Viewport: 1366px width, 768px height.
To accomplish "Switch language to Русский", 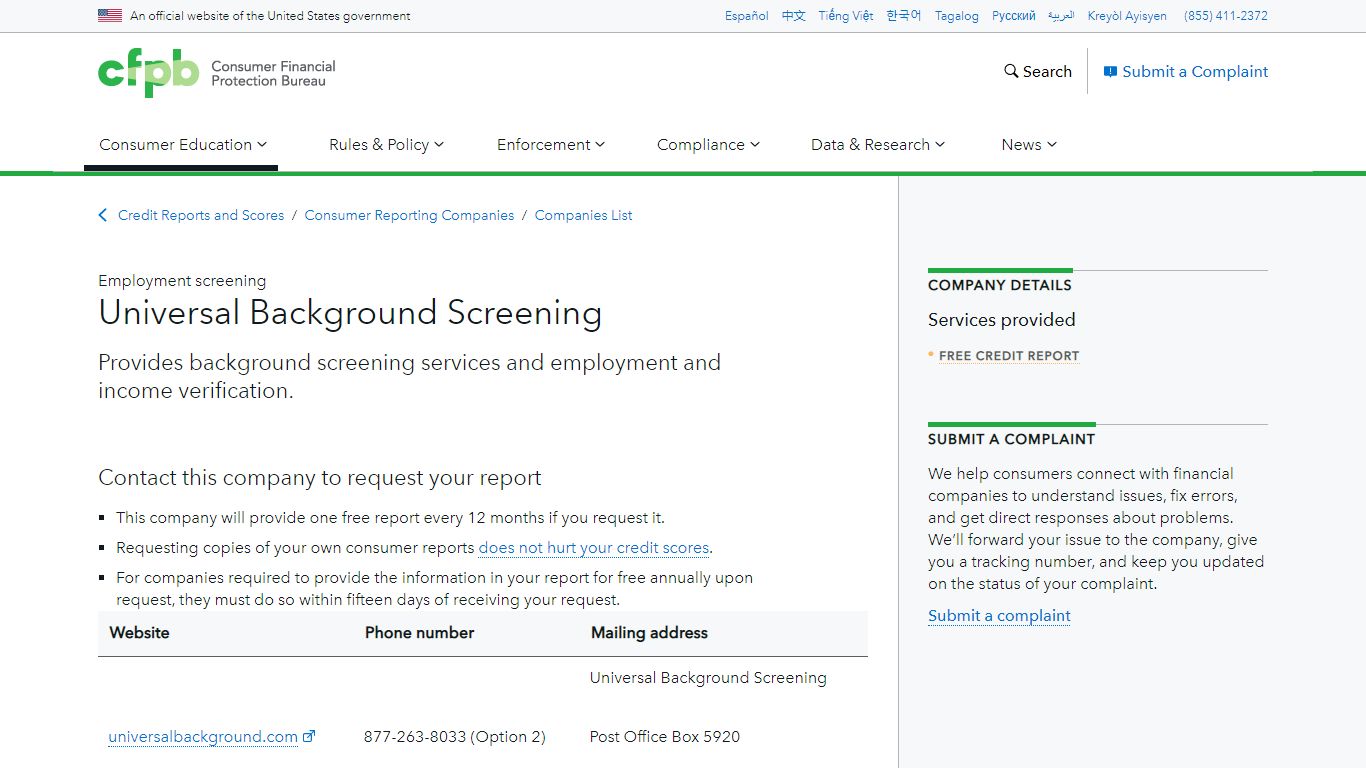I will pos(1014,16).
